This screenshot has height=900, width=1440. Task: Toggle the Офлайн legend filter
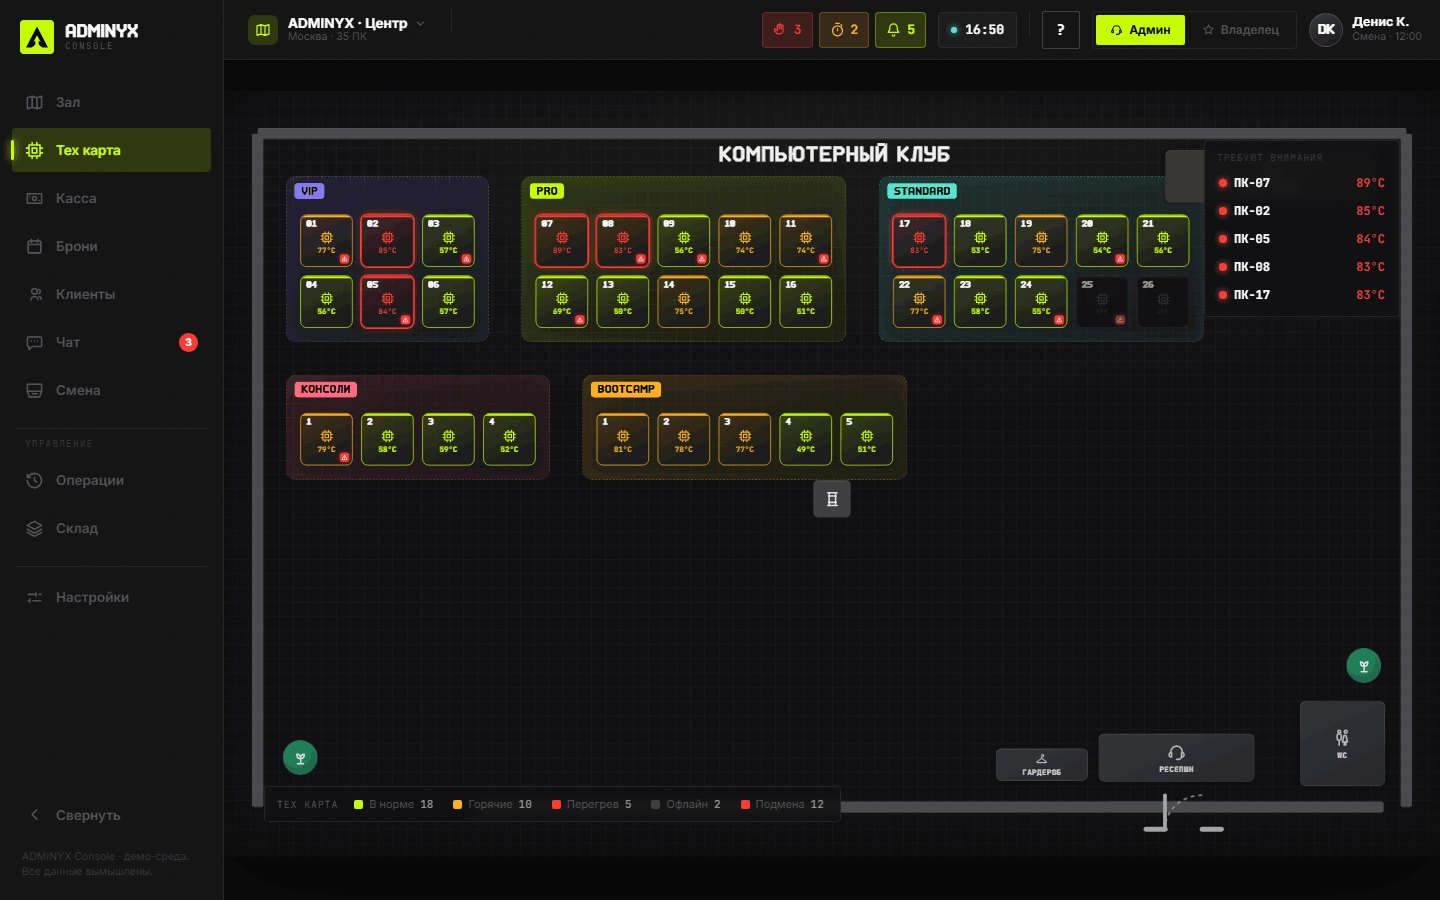[686, 804]
